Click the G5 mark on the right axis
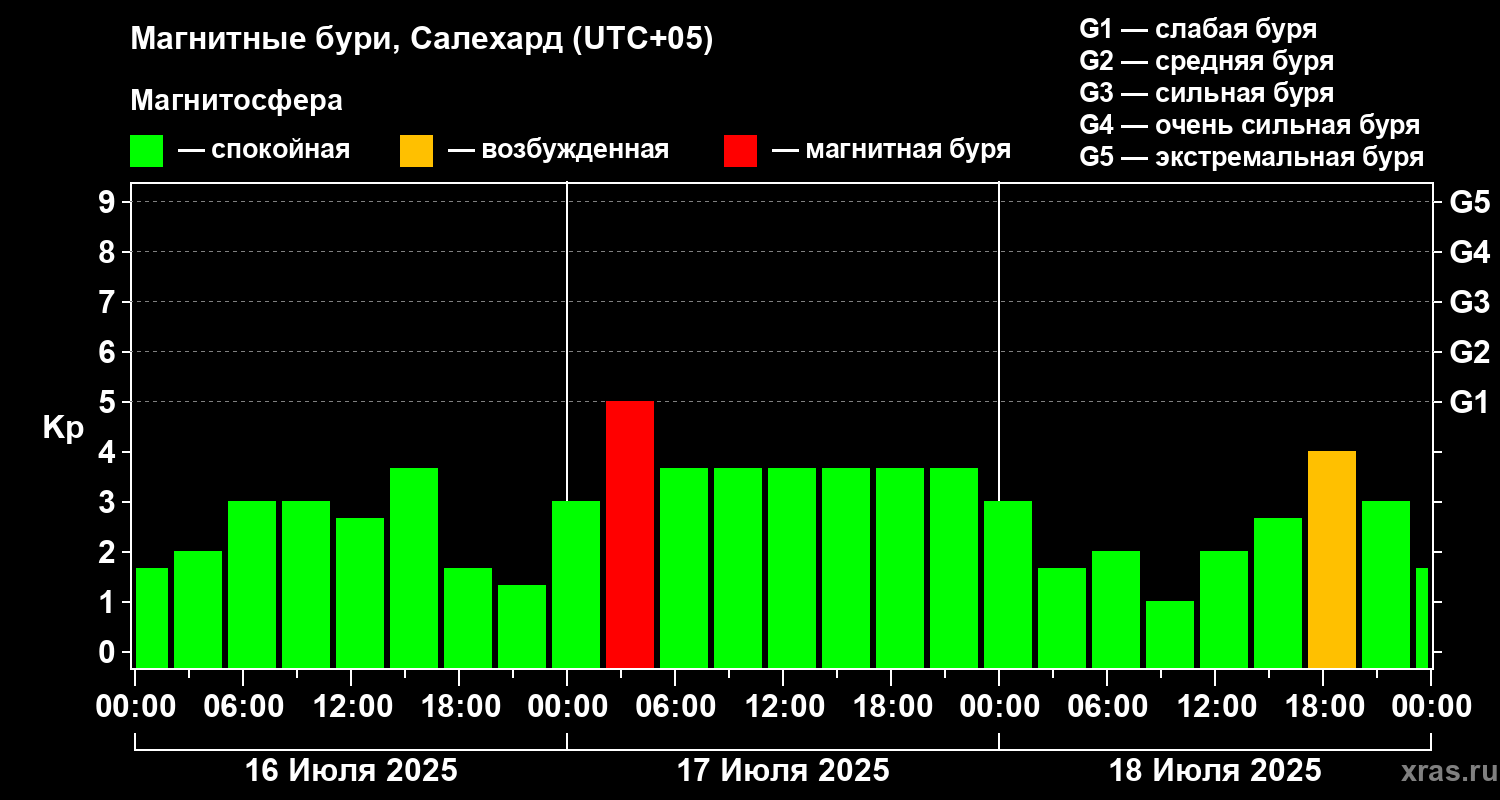The width and height of the screenshot is (1500, 800). [x=1469, y=202]
